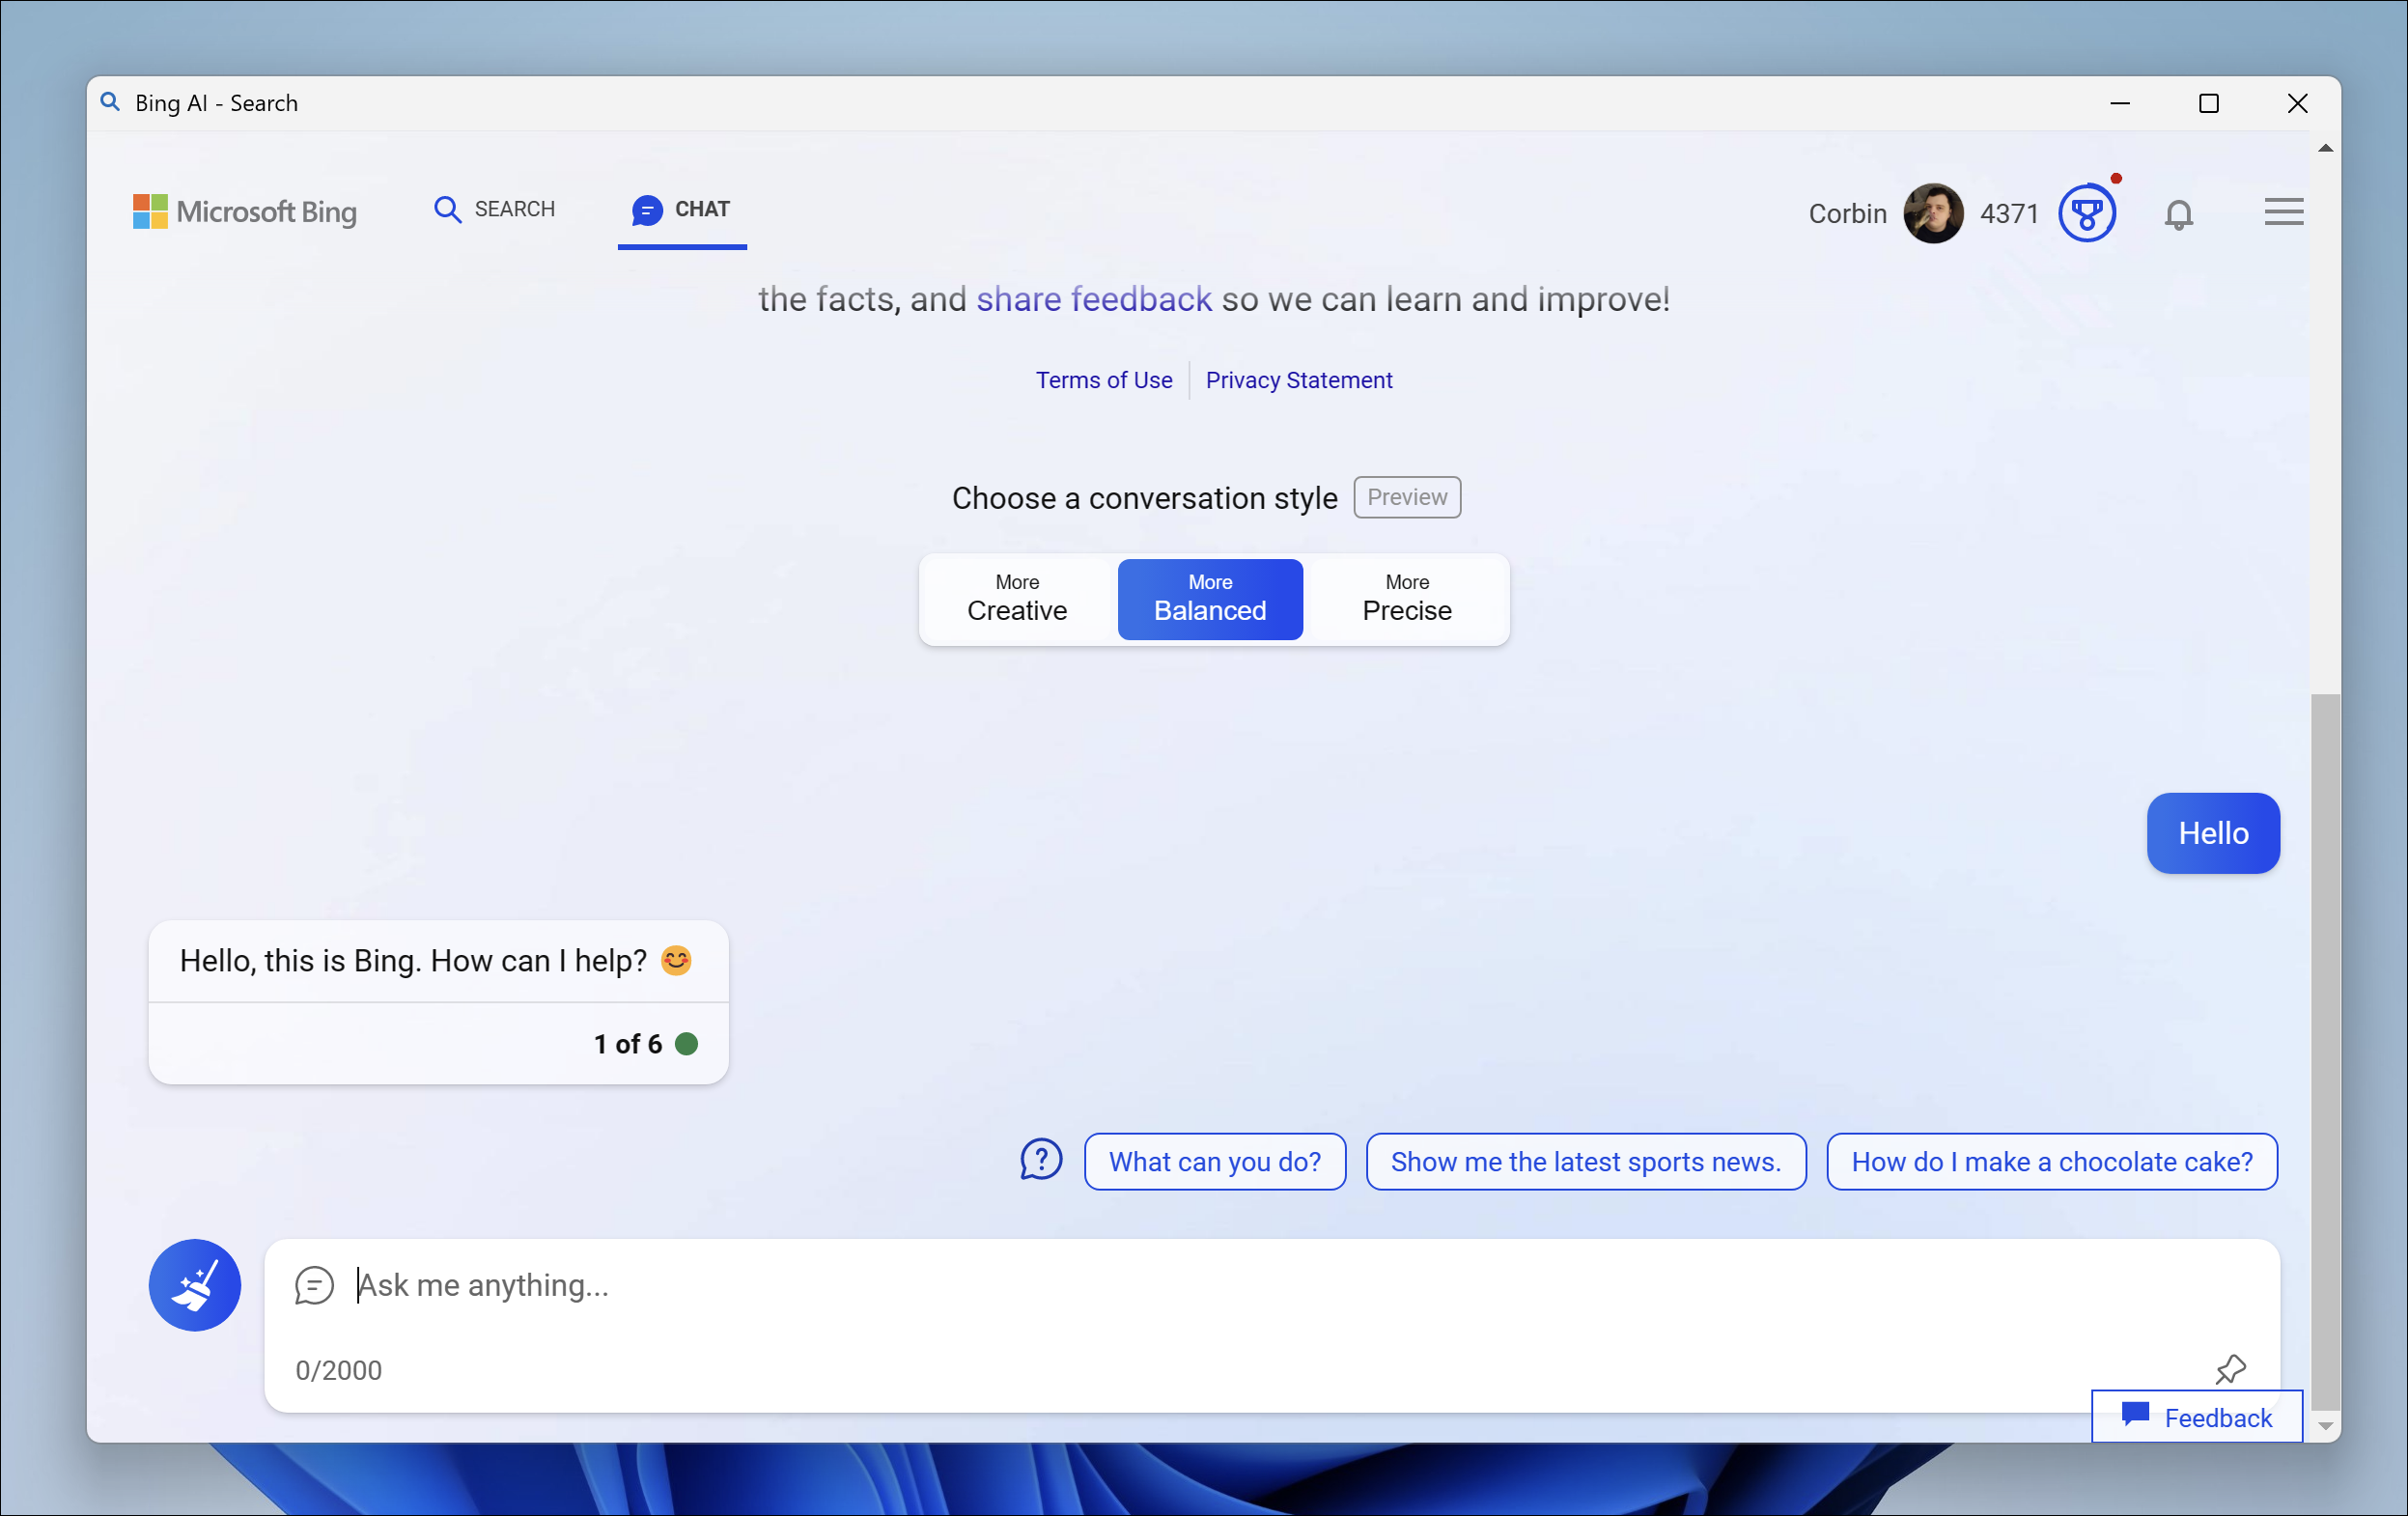Select More Creative conversation style

1016,599
